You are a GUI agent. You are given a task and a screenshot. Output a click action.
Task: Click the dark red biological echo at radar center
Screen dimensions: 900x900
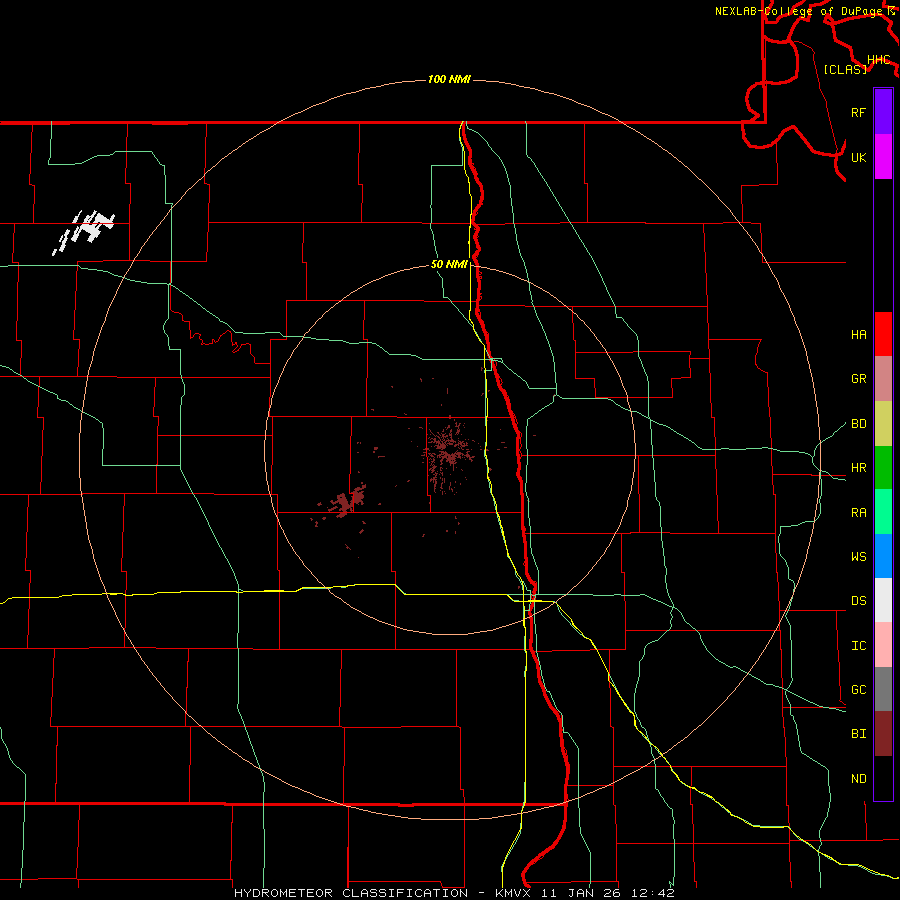point(450,455)
